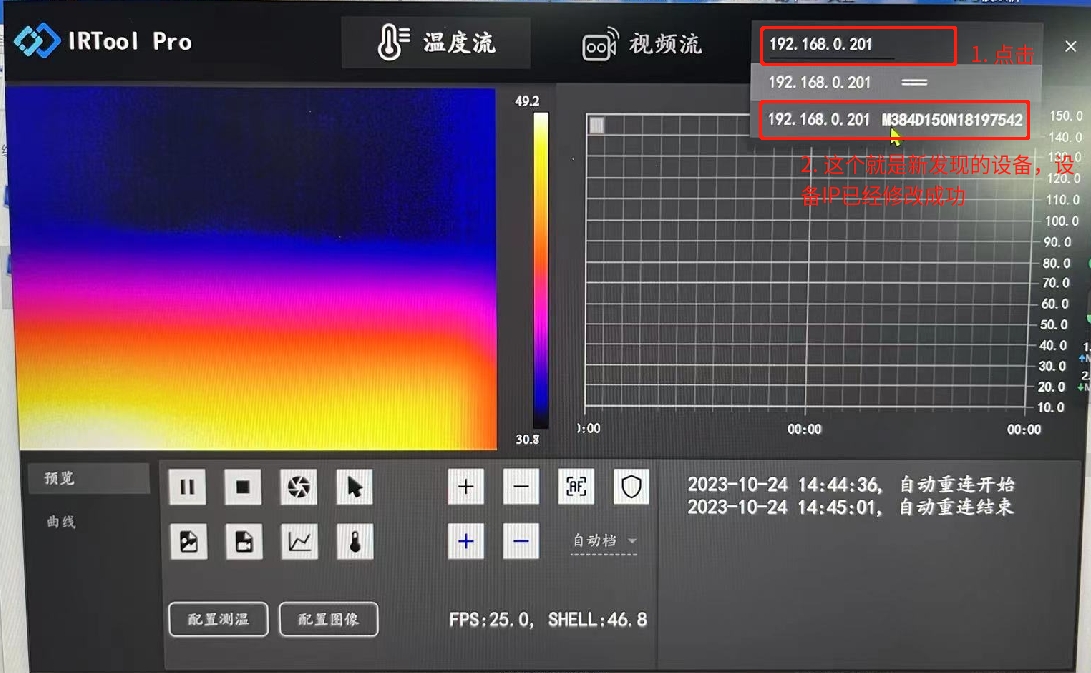Expand the 自动档 gear dropdown

[x=605, y=541]
